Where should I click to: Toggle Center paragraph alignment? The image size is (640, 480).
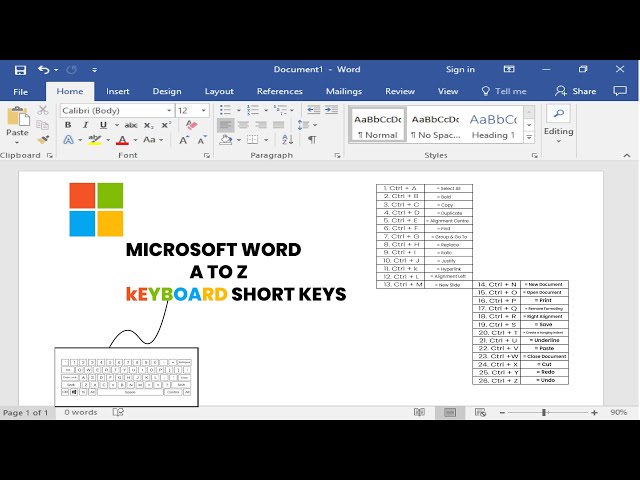point(244,125)
